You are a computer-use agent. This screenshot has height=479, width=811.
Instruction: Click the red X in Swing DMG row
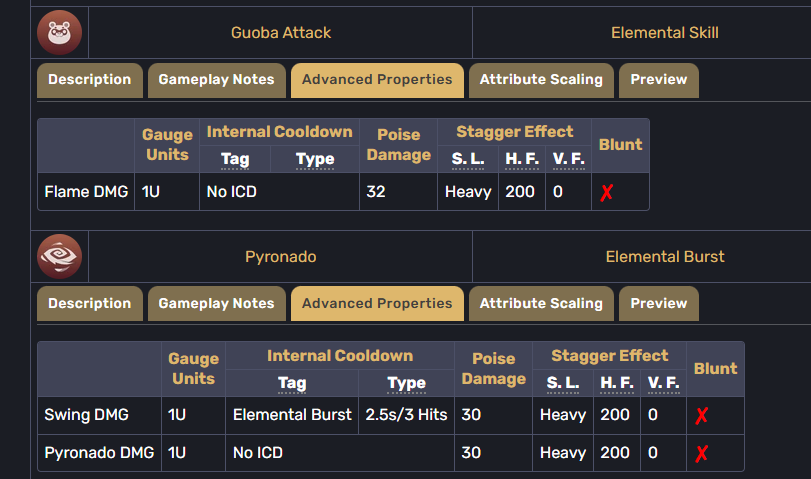[x=701, y=416]
